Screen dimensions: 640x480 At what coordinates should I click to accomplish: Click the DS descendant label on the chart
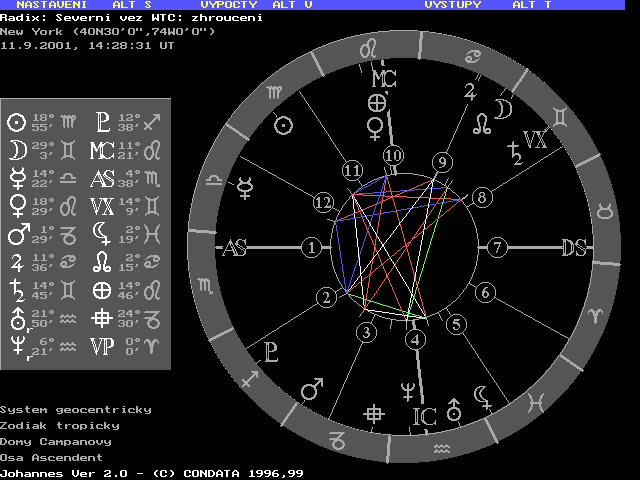573,248
